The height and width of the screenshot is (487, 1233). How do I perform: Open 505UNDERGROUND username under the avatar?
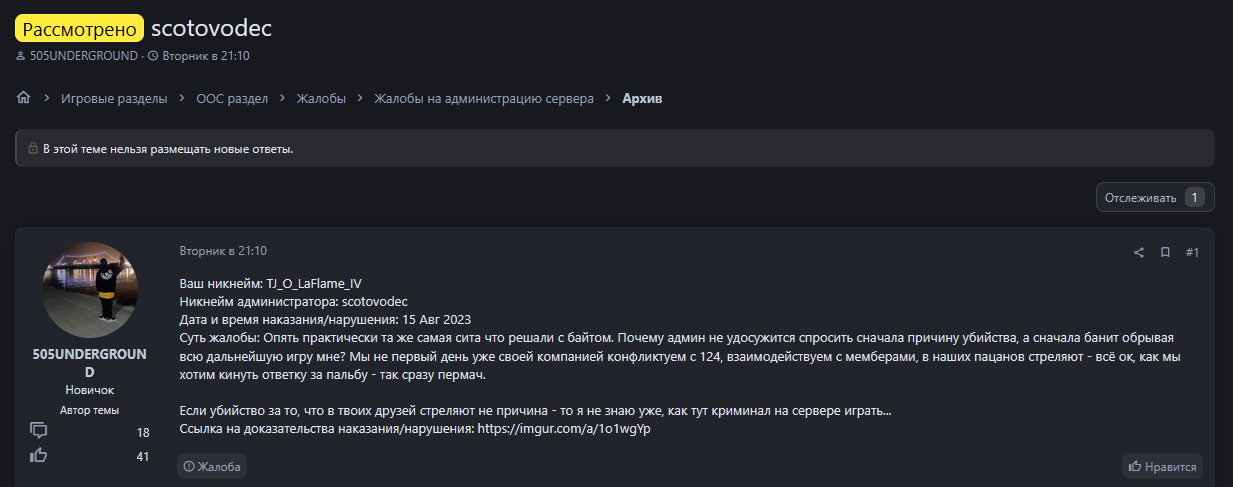point(90,363)
